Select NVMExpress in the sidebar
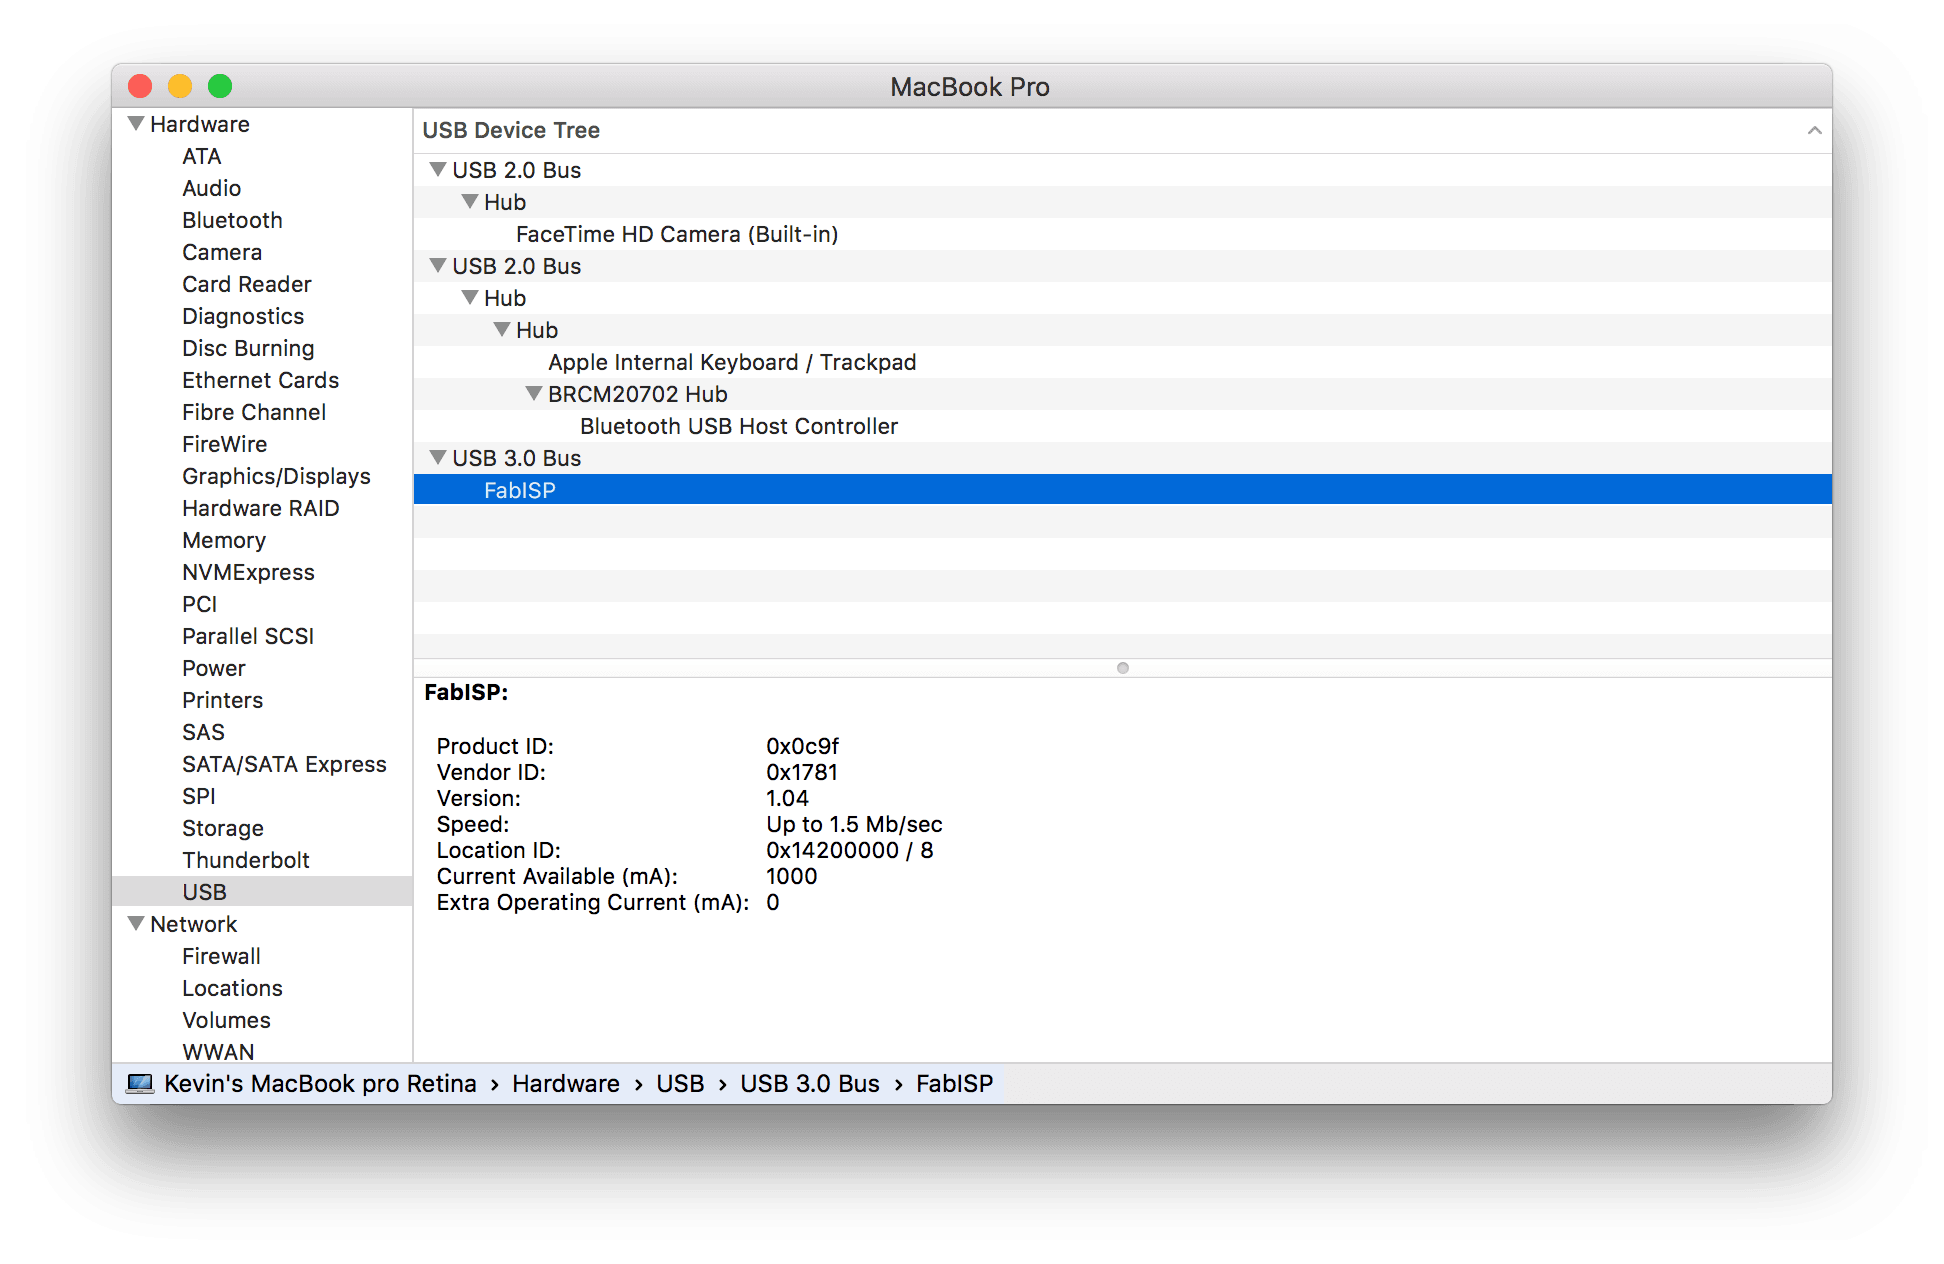Image resolution: width=1944 pixels, height=1264 pixels. point(248,572)
